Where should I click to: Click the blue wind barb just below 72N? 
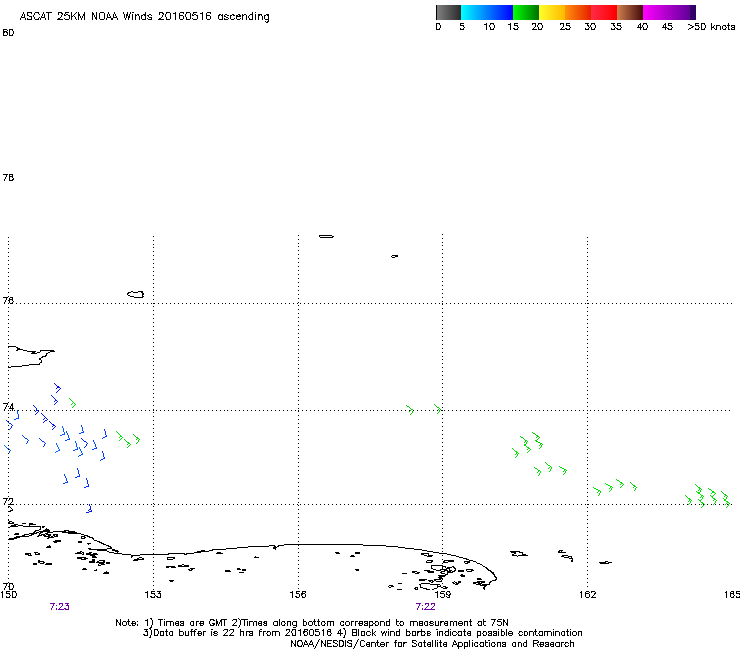point(89,509)
